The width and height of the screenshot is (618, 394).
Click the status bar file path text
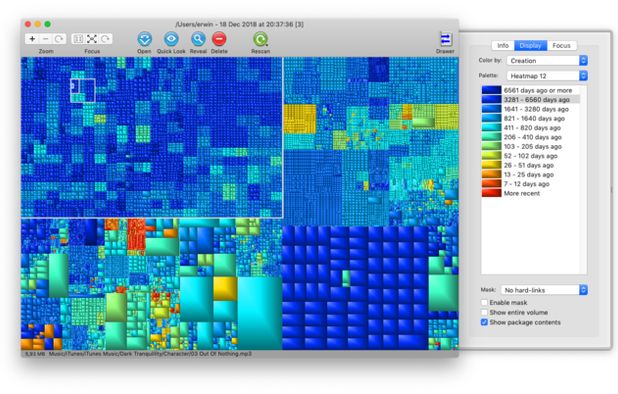click(x=150, y=354)
